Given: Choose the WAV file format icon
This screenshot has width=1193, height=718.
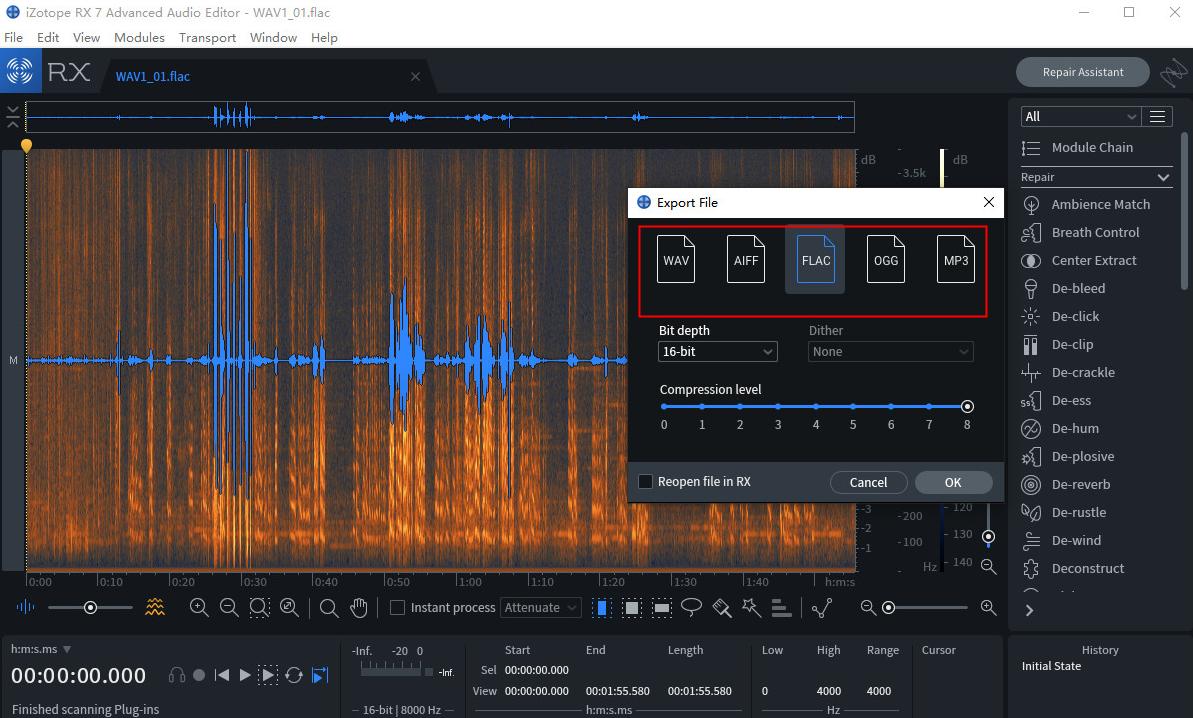Looking at the screenshot, I should (x=676, y=259).
